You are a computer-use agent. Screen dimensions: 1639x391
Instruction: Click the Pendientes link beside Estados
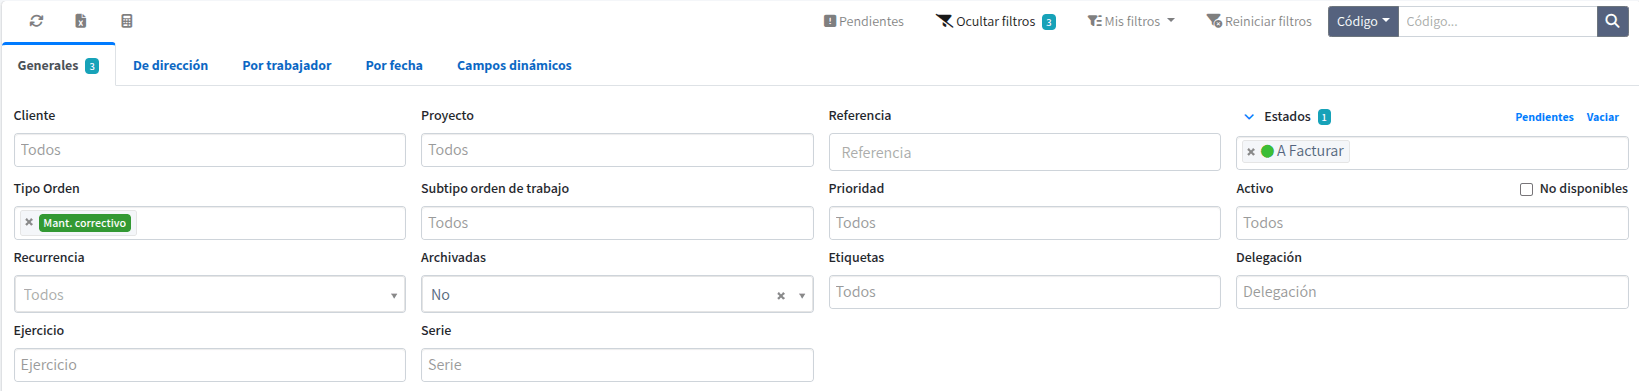point(1544,117)
